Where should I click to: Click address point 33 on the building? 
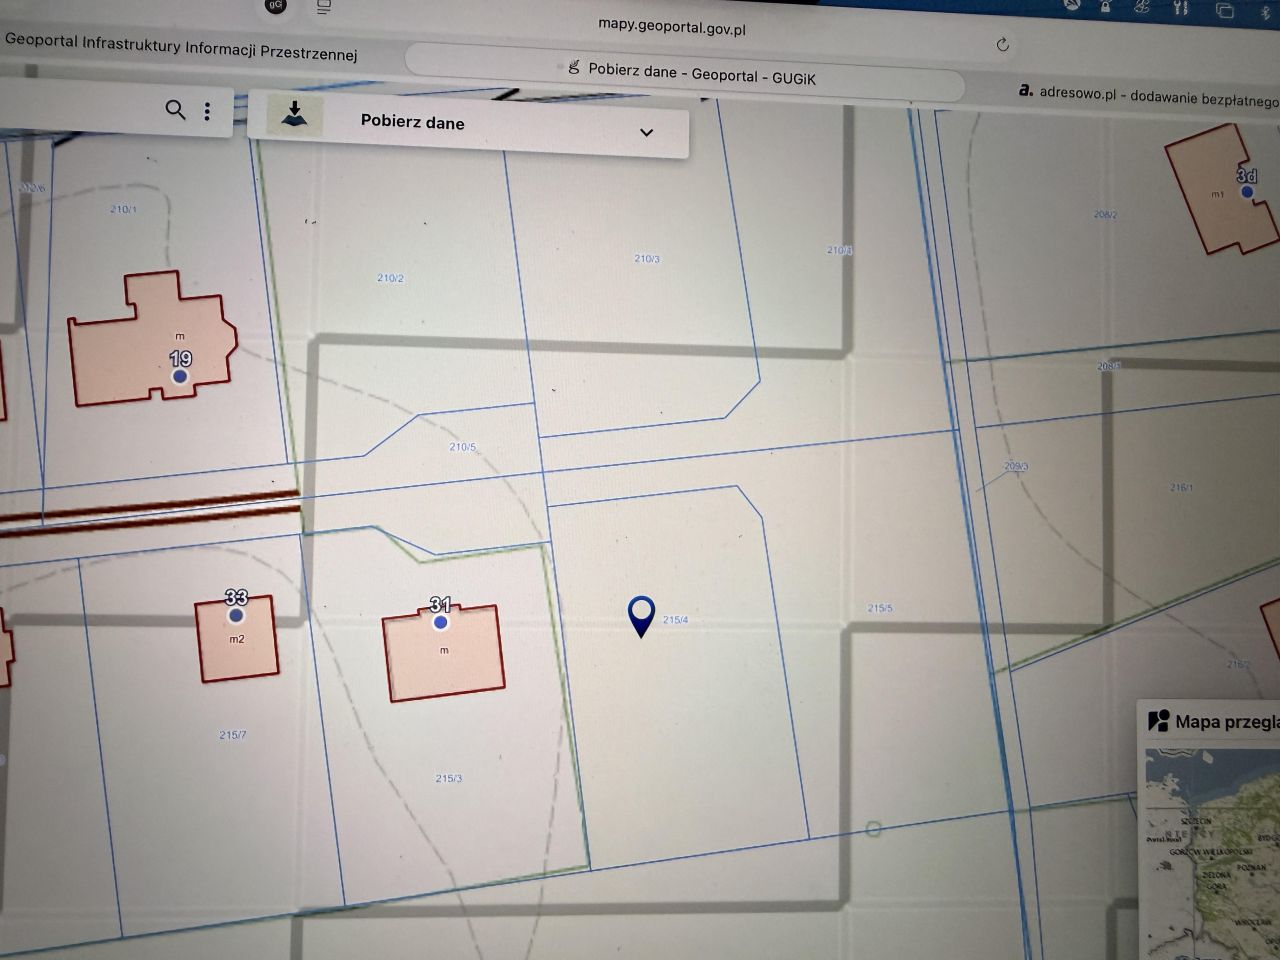point(236,615)
